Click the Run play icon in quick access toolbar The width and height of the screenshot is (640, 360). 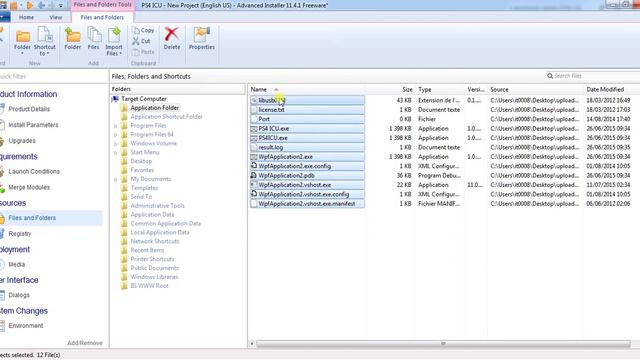click(29, 5)
